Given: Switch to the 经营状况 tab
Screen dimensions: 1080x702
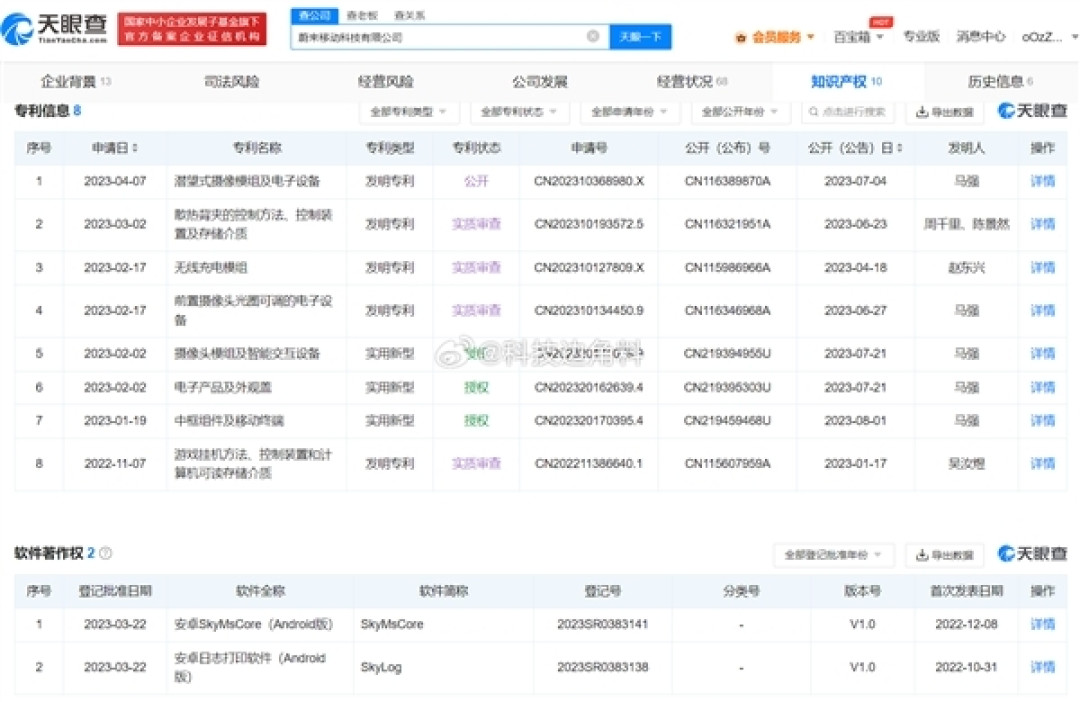Looking at the screenshot, I should tap(692, 81).
